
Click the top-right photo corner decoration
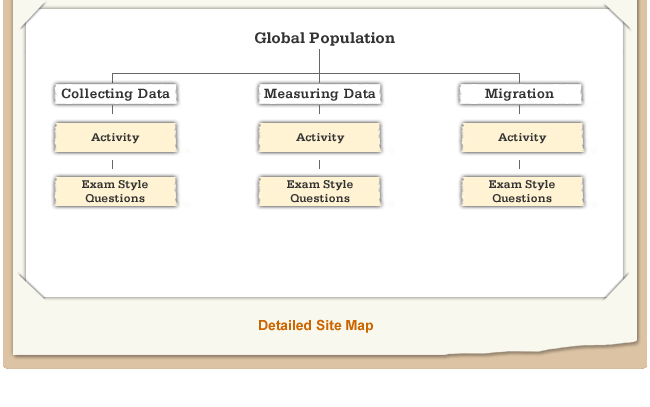coord(616,18)
